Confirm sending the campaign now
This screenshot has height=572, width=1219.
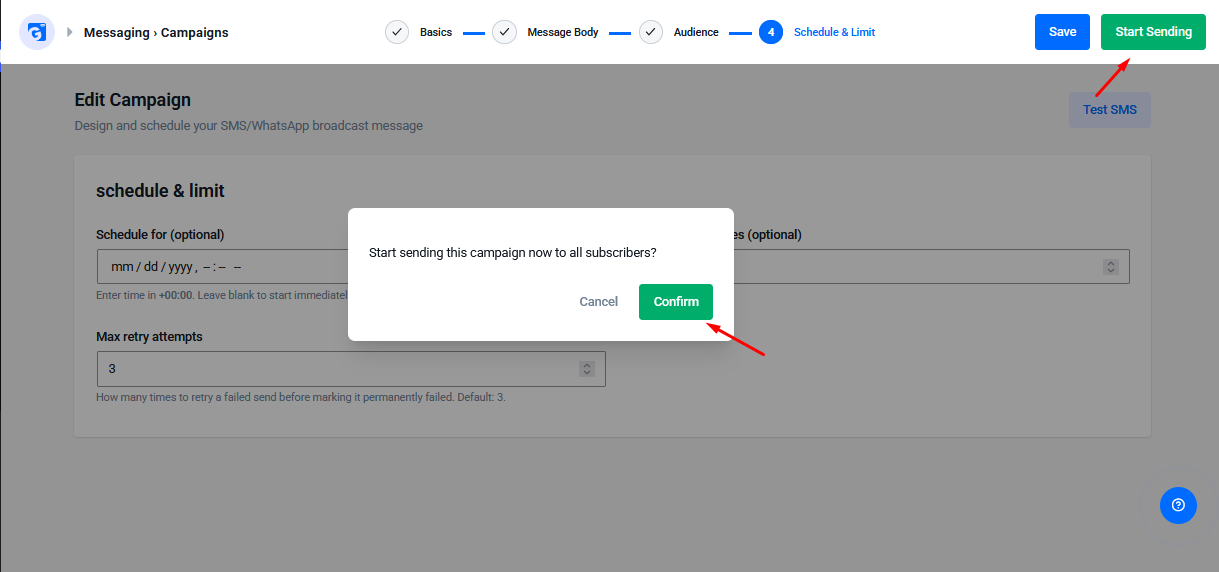tap(676, 302)
